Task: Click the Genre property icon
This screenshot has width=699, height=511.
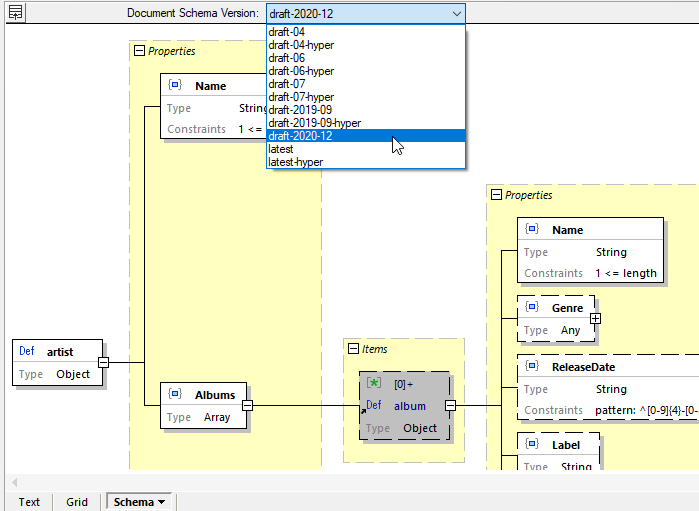Action: 531,308
